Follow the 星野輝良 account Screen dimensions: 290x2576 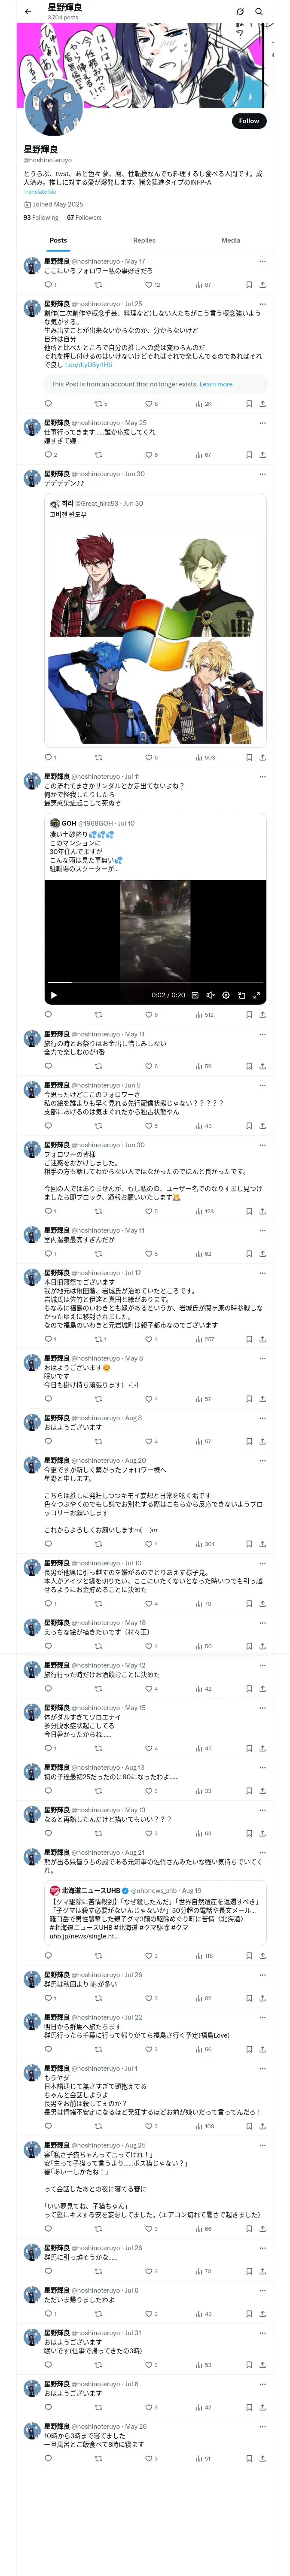[248, 121]
